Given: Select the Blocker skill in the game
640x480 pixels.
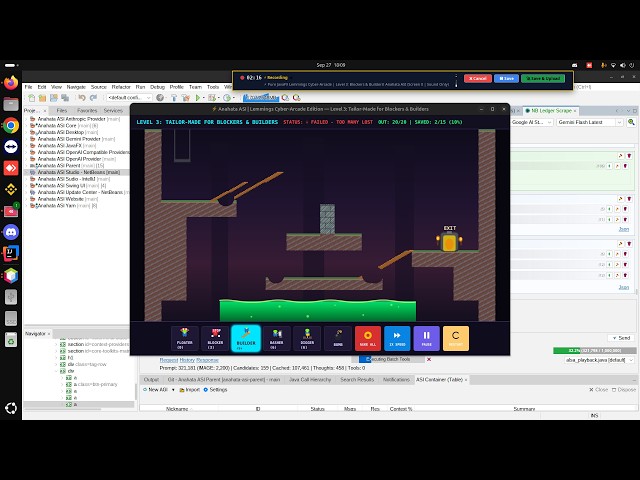Looking at the screenshot, I should pyautogui.click(x=215, y=338).
